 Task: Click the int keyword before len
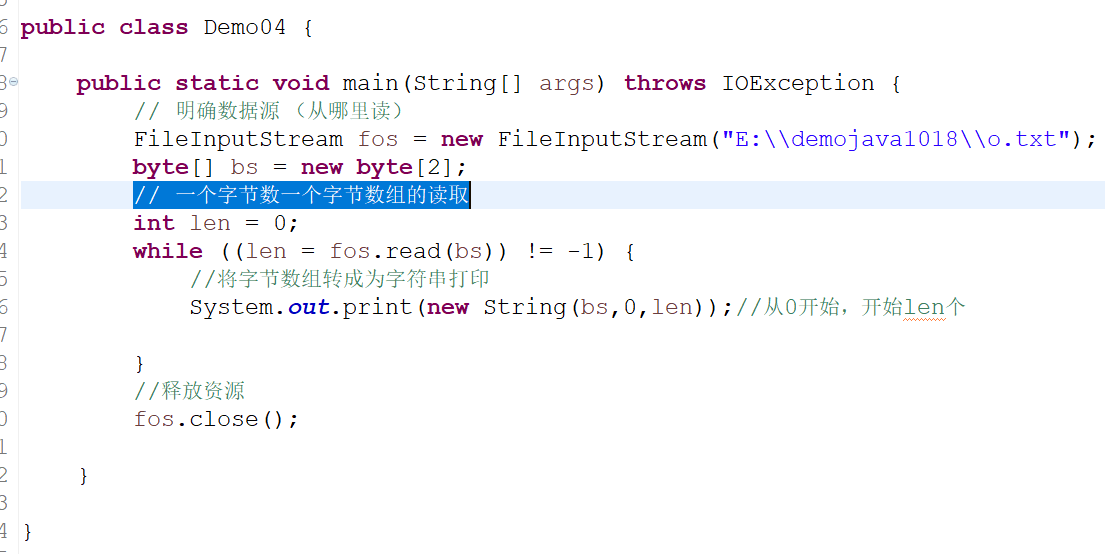(x=154, y=223)
